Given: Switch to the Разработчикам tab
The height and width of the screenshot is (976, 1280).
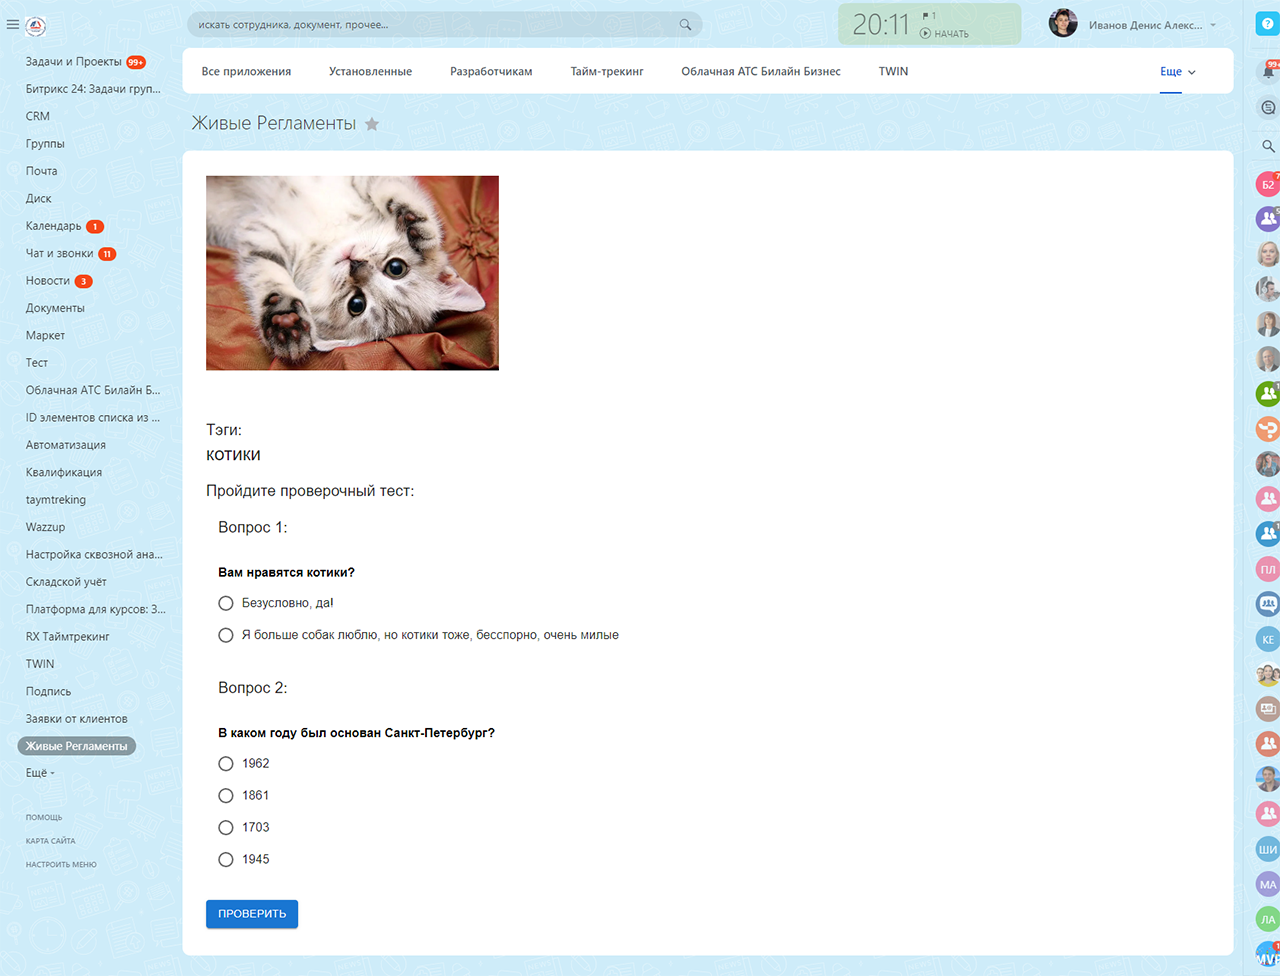Looking at the screenshot, I should (491, 71).
